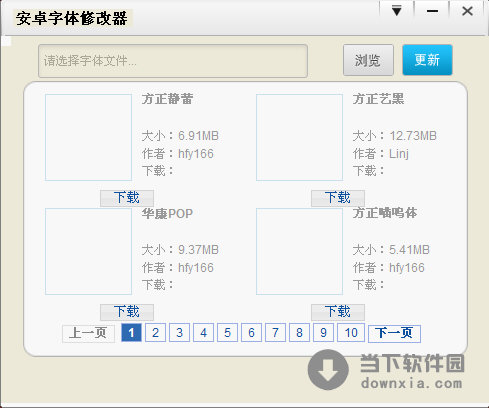Open the title bar dropdown triangle menu
489x408 pixels.
pos(396,11)
